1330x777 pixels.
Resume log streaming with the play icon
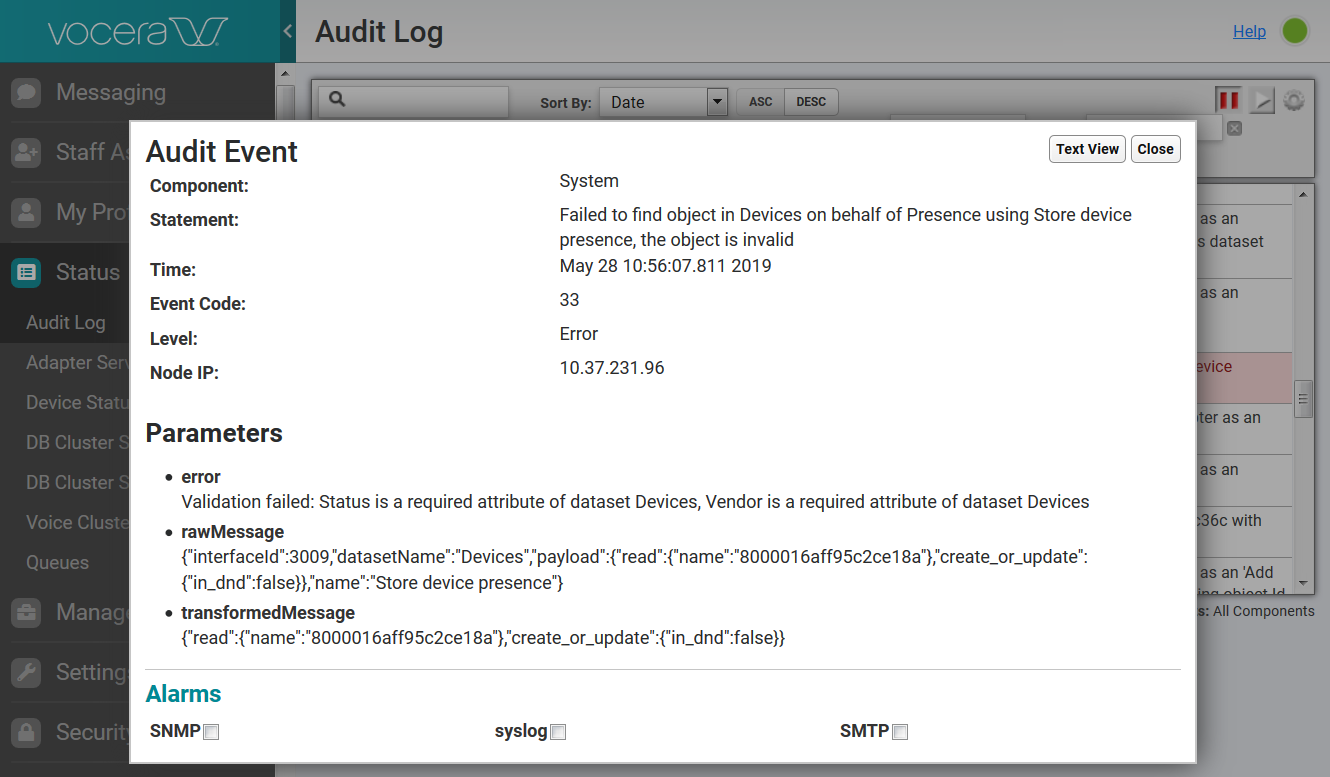point(1261,100)
